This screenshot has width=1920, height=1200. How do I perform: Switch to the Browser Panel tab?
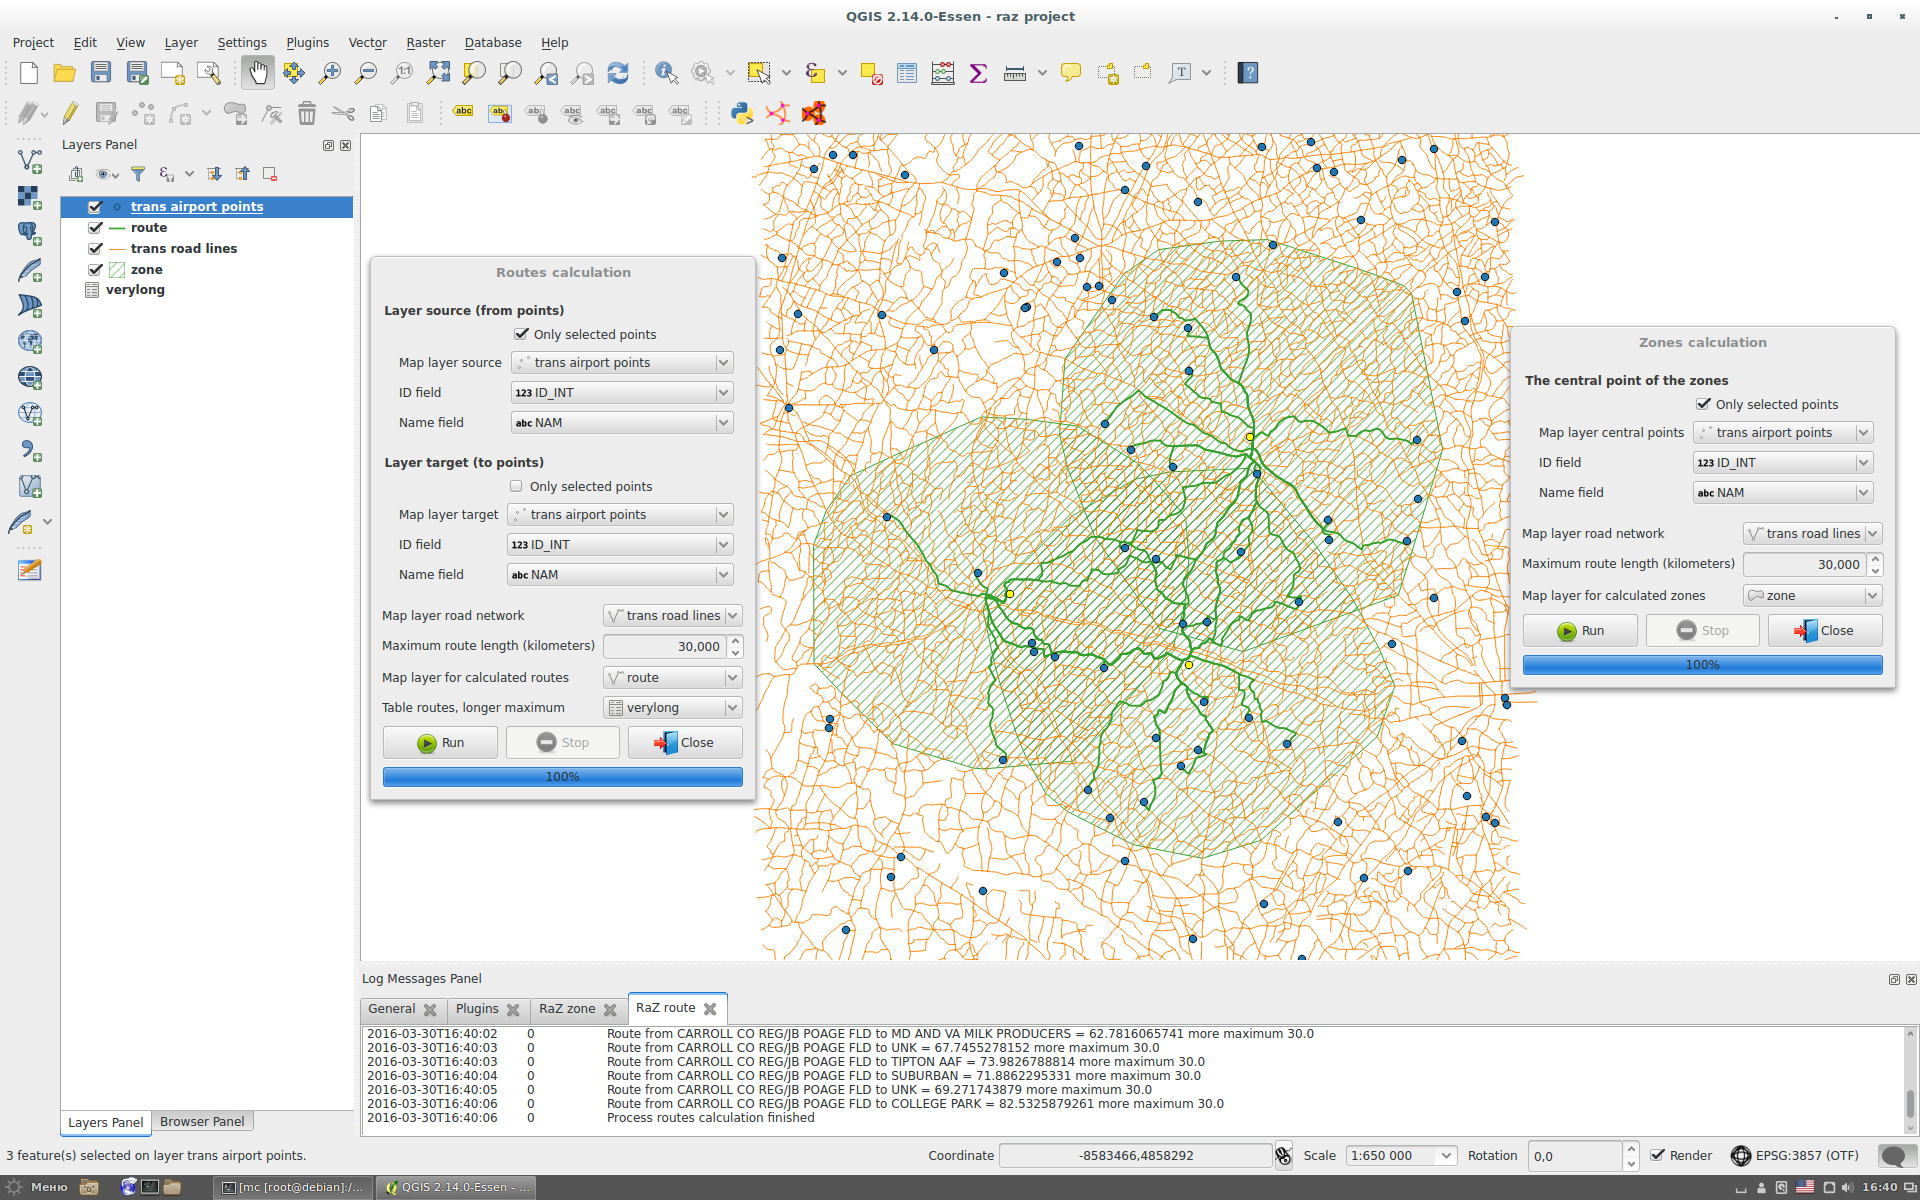(x=202, y=1122)
